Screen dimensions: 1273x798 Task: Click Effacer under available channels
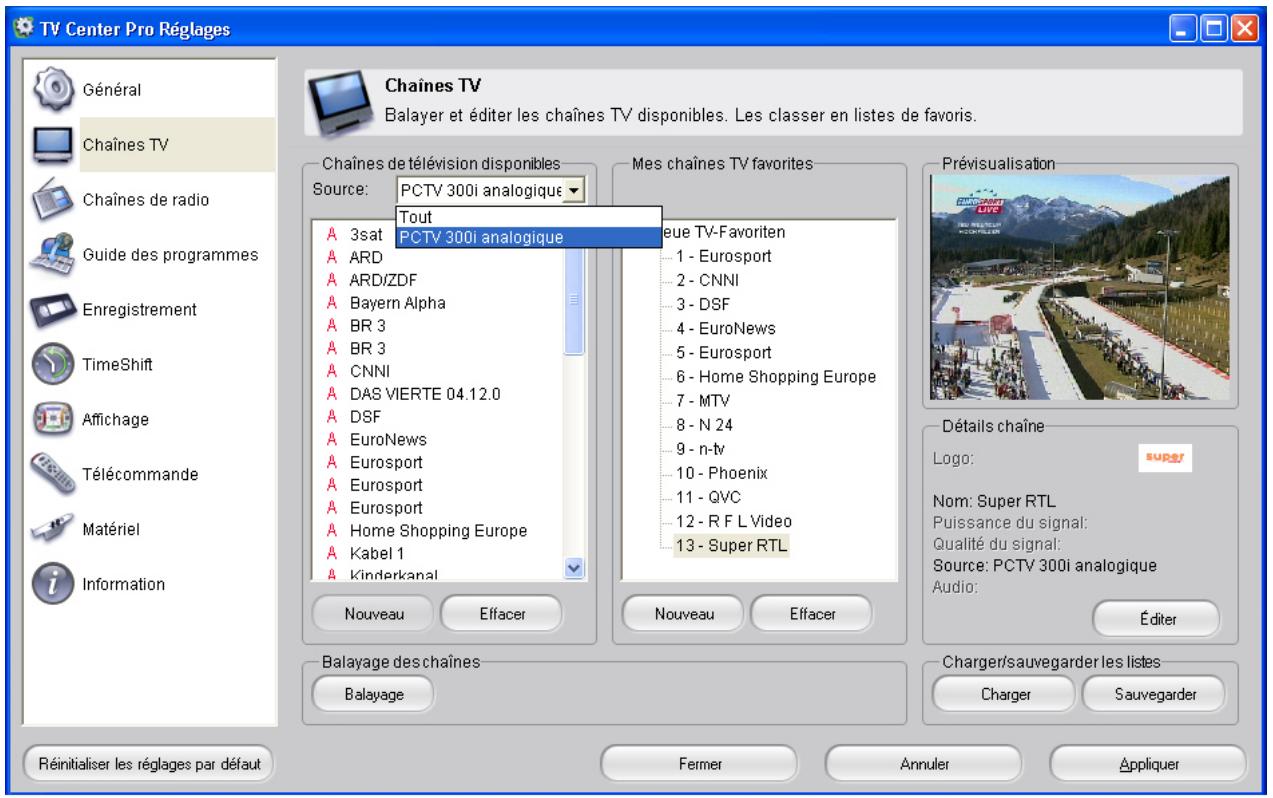501,614
